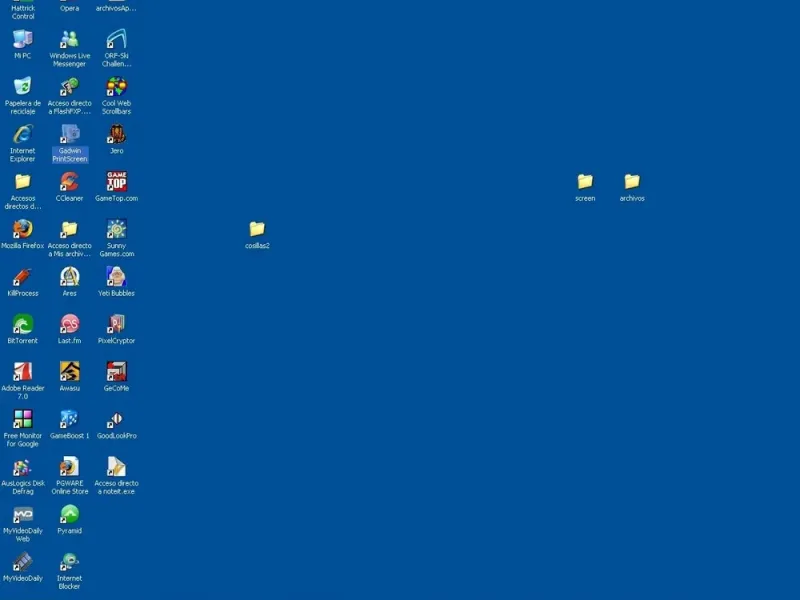Select the GoodLookPro shortcut
Viewport: 800px width, 600px height.
pos(116,419)
